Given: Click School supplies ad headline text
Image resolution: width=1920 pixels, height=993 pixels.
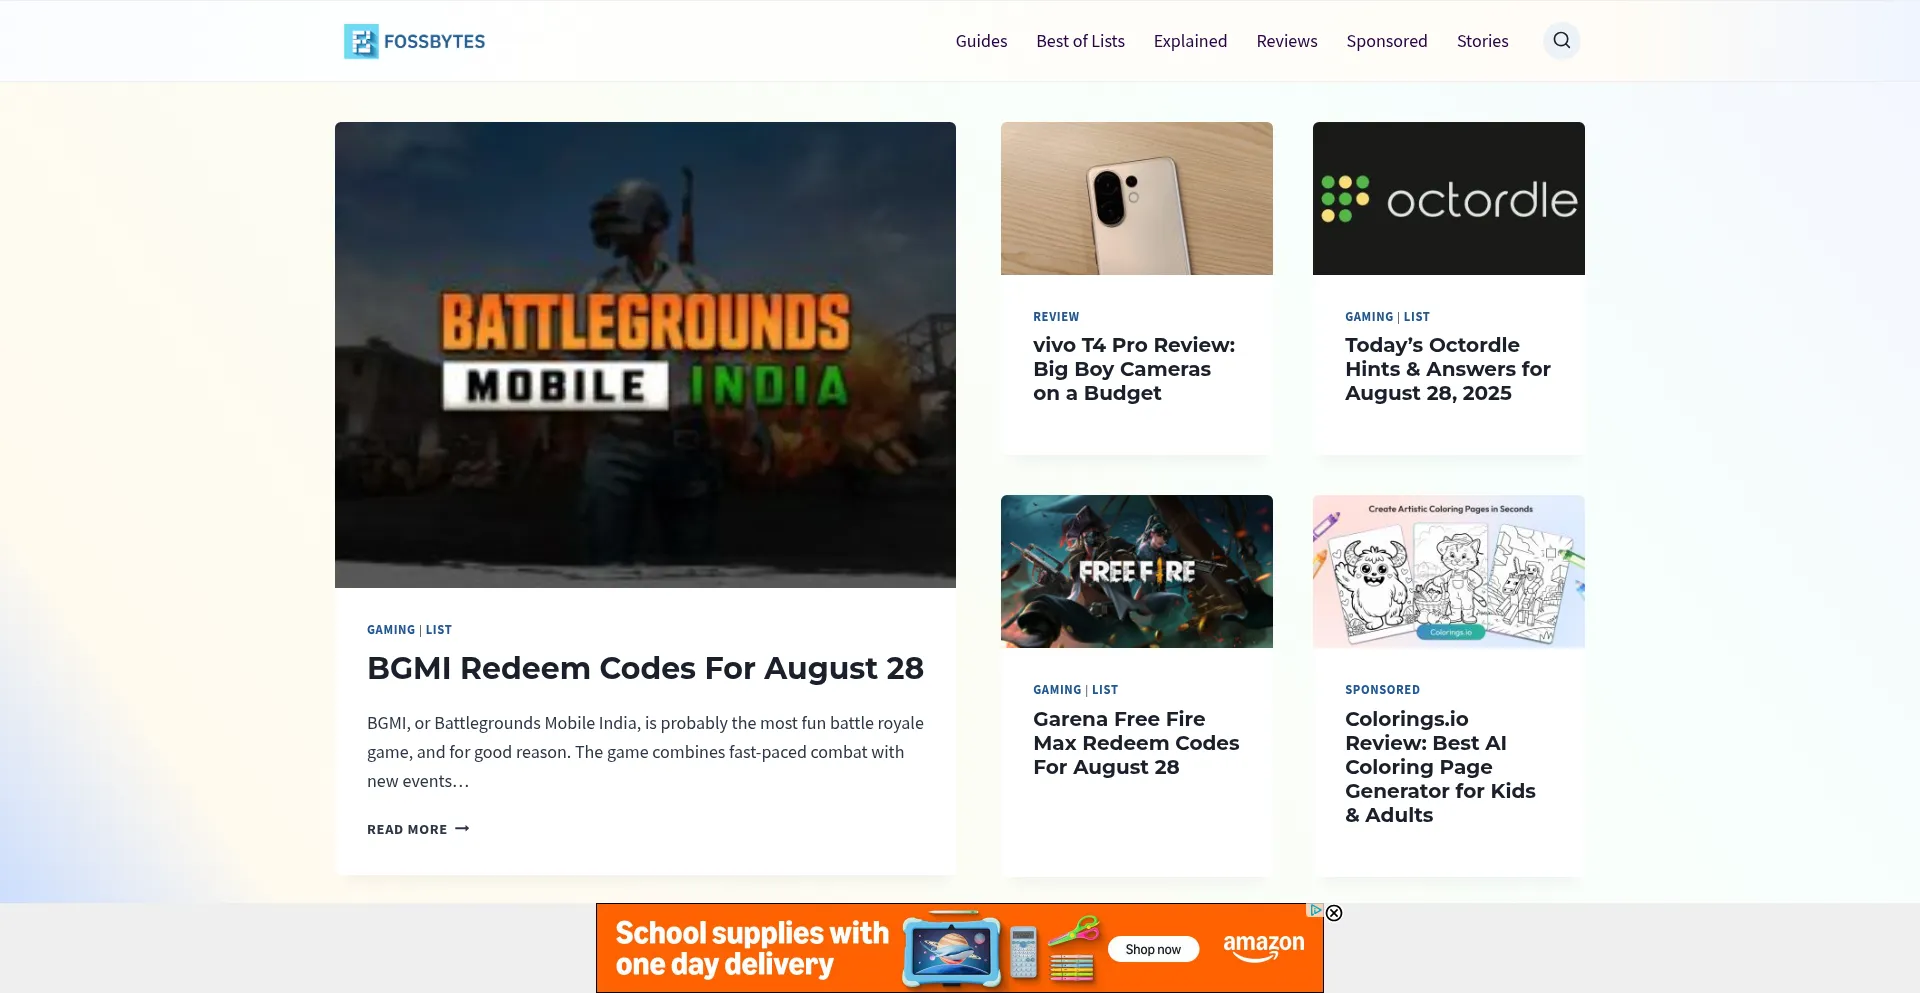Looking at the screenshot, I should click(752, 948).
